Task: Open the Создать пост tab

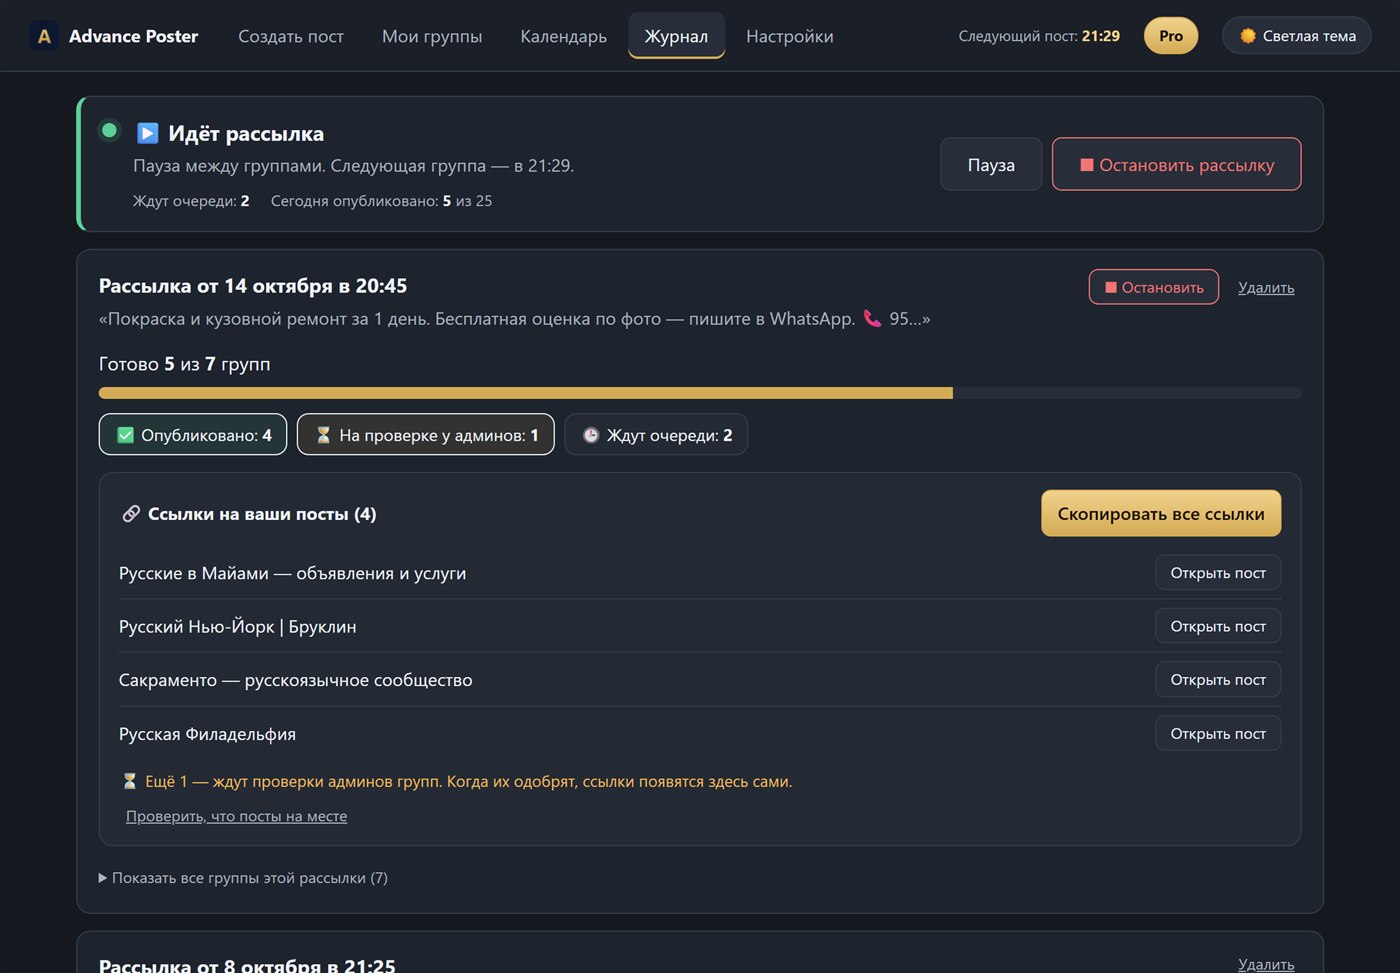Action: pyautogui.click(x=291, y=36)
